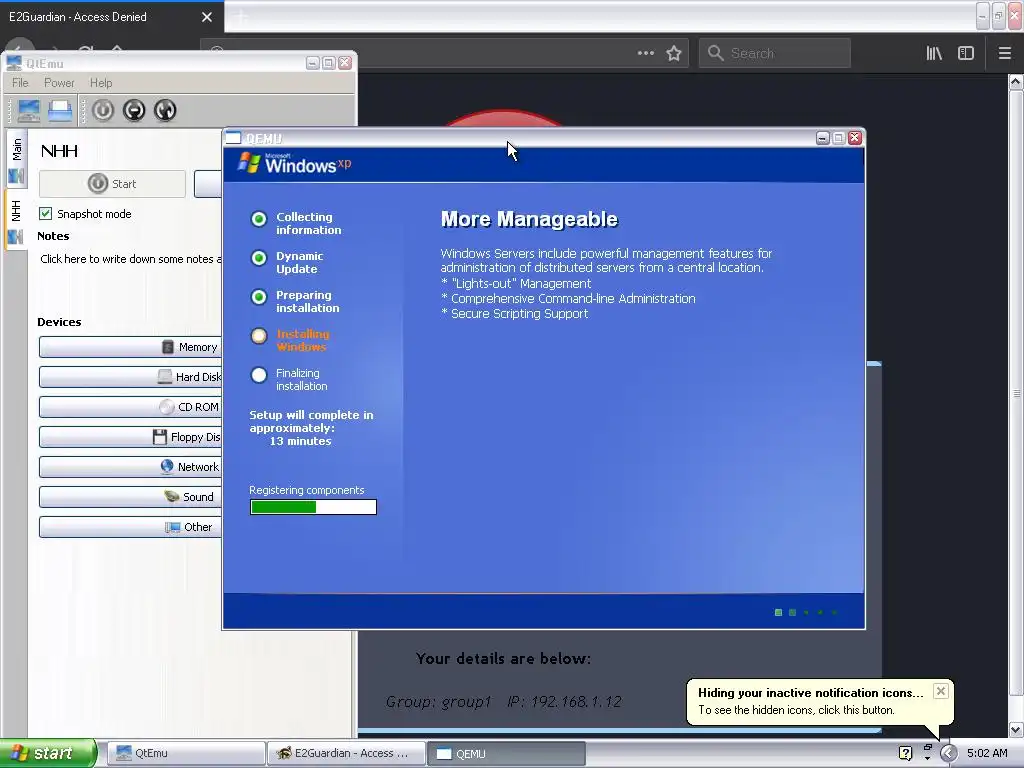Expand the CD ROM device section
Screen dimensions: 1024x768
pyautogui.click(x=131, y=407)
